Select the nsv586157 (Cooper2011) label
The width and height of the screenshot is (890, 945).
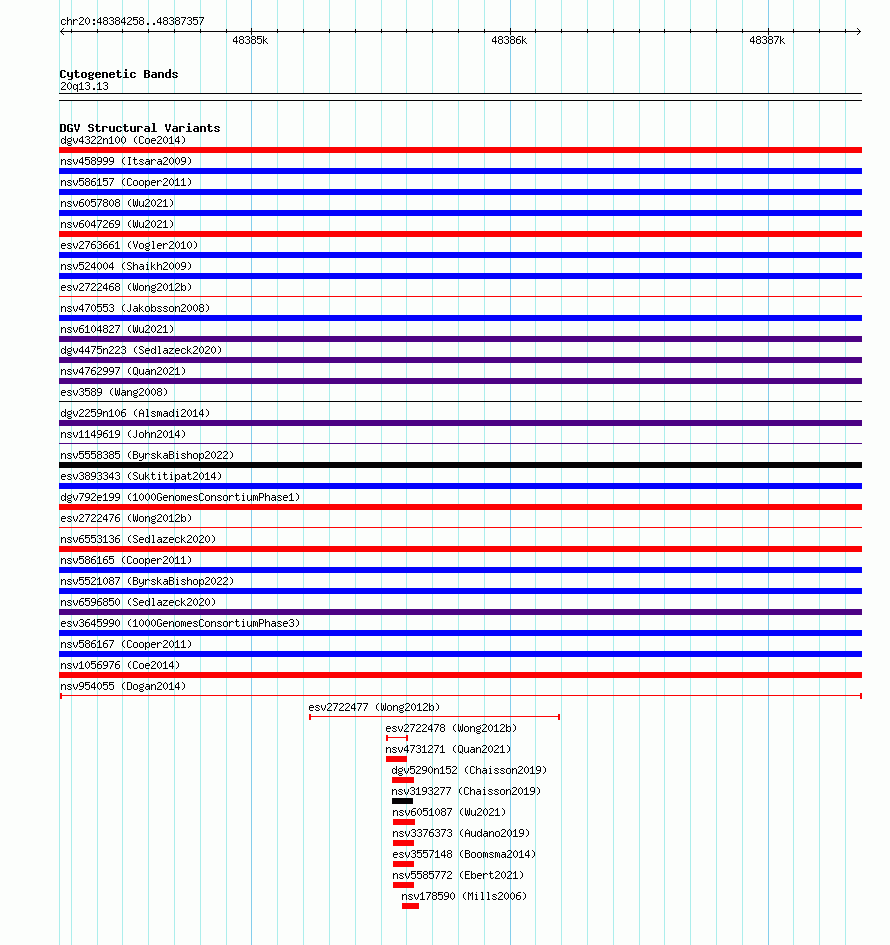pyautogui.click(x=126, y=183)
